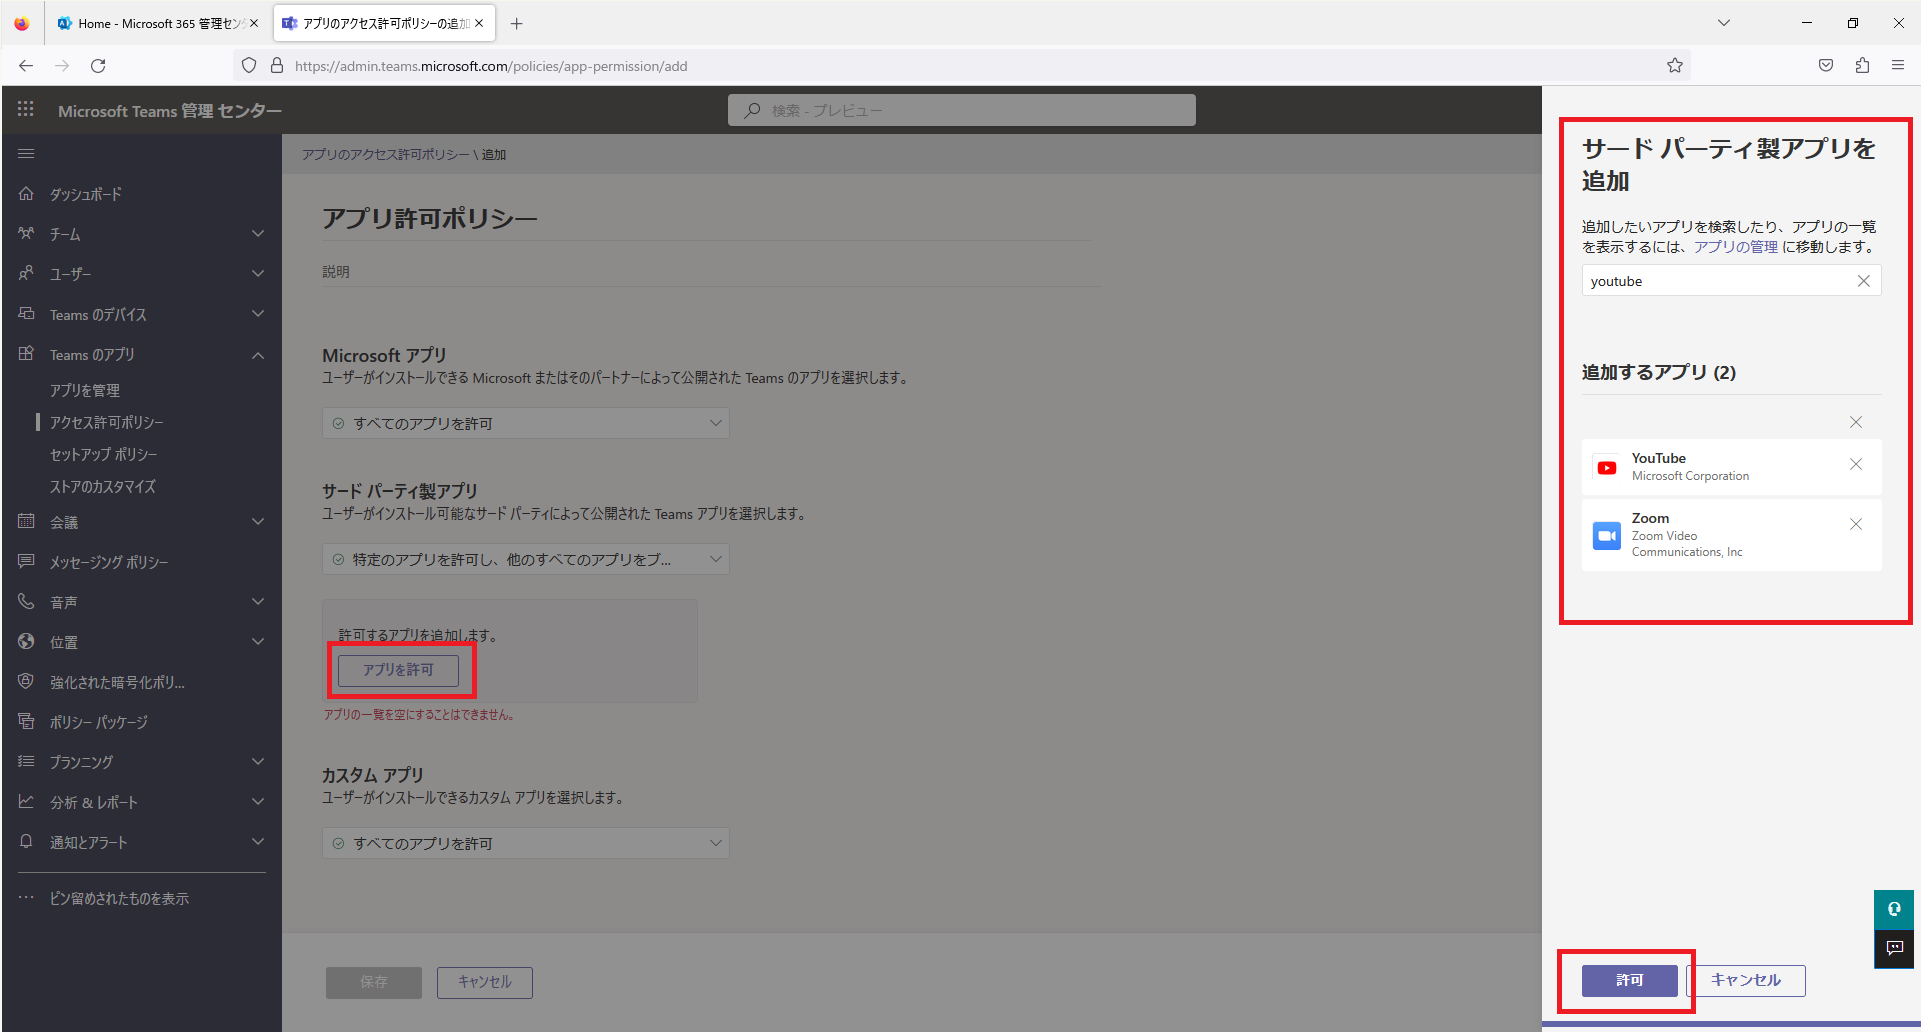Image resolution: width=1923 pixels, height=1034 pixels.
Task: Go back to the previous page
Action: [x=26, y=66]
